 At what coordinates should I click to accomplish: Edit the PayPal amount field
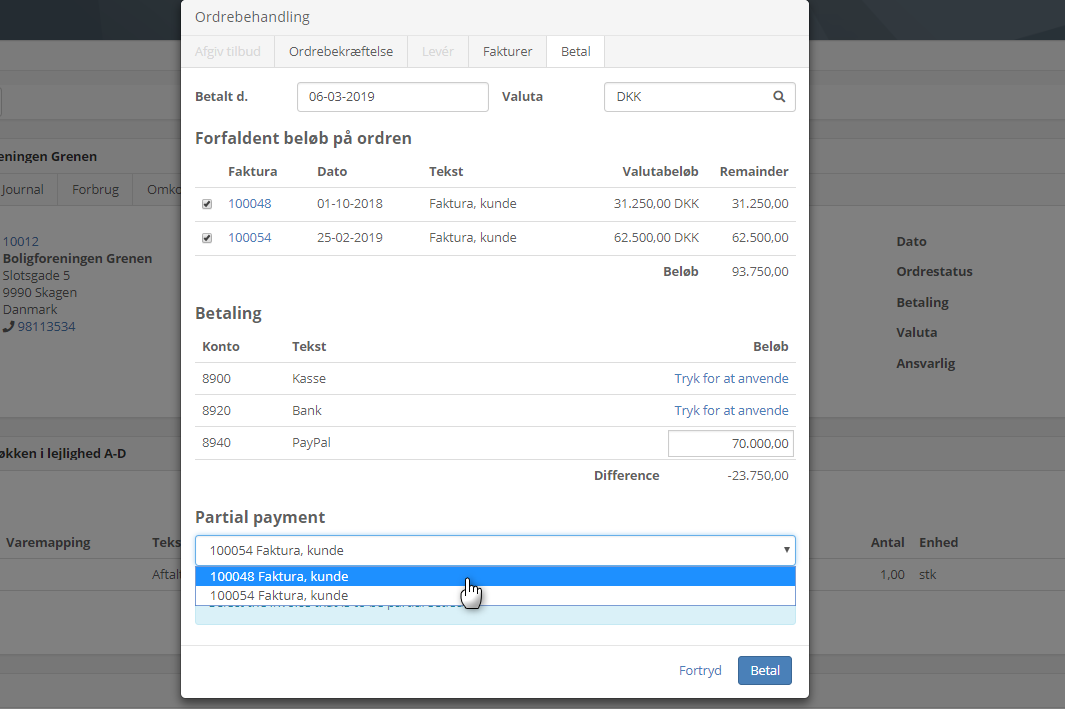[x=730, y=443]
